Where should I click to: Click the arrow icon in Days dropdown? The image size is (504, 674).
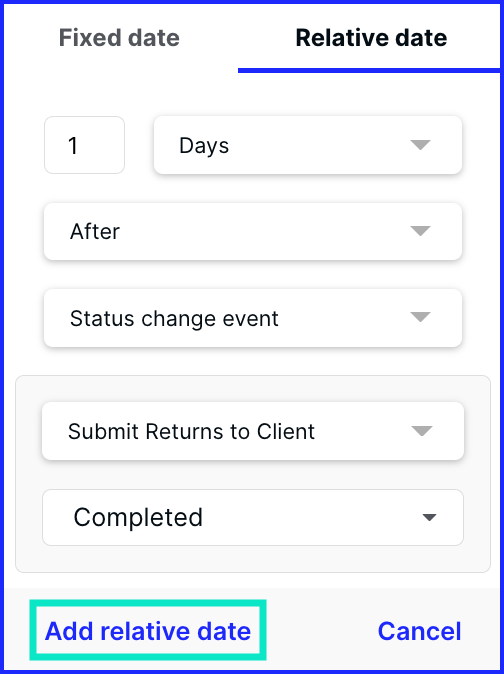420,145
